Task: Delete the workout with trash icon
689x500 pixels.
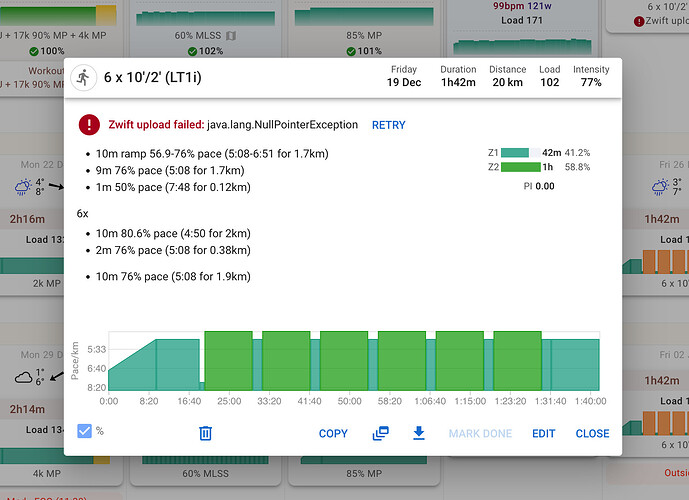Action: click(x=205, y=433)
